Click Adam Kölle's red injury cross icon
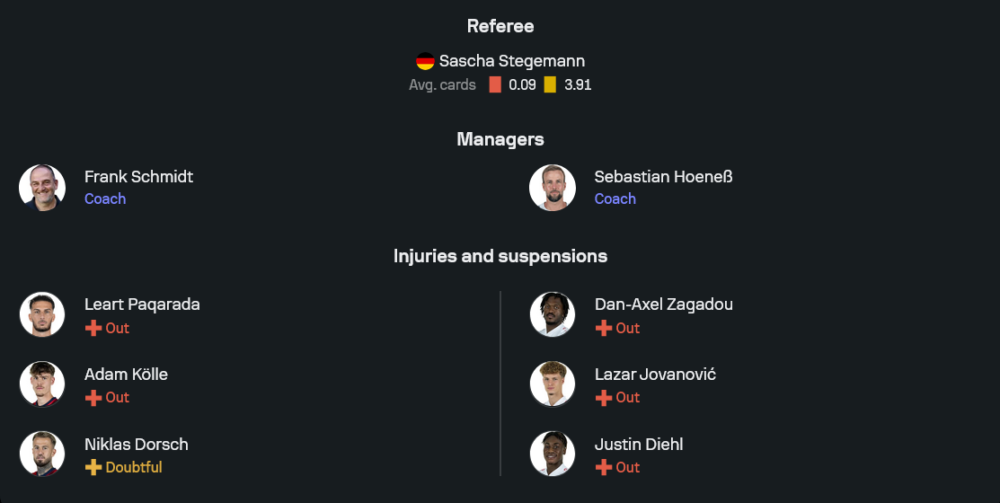This screenshot has height=503, width=1000. (x=93, y=397)
